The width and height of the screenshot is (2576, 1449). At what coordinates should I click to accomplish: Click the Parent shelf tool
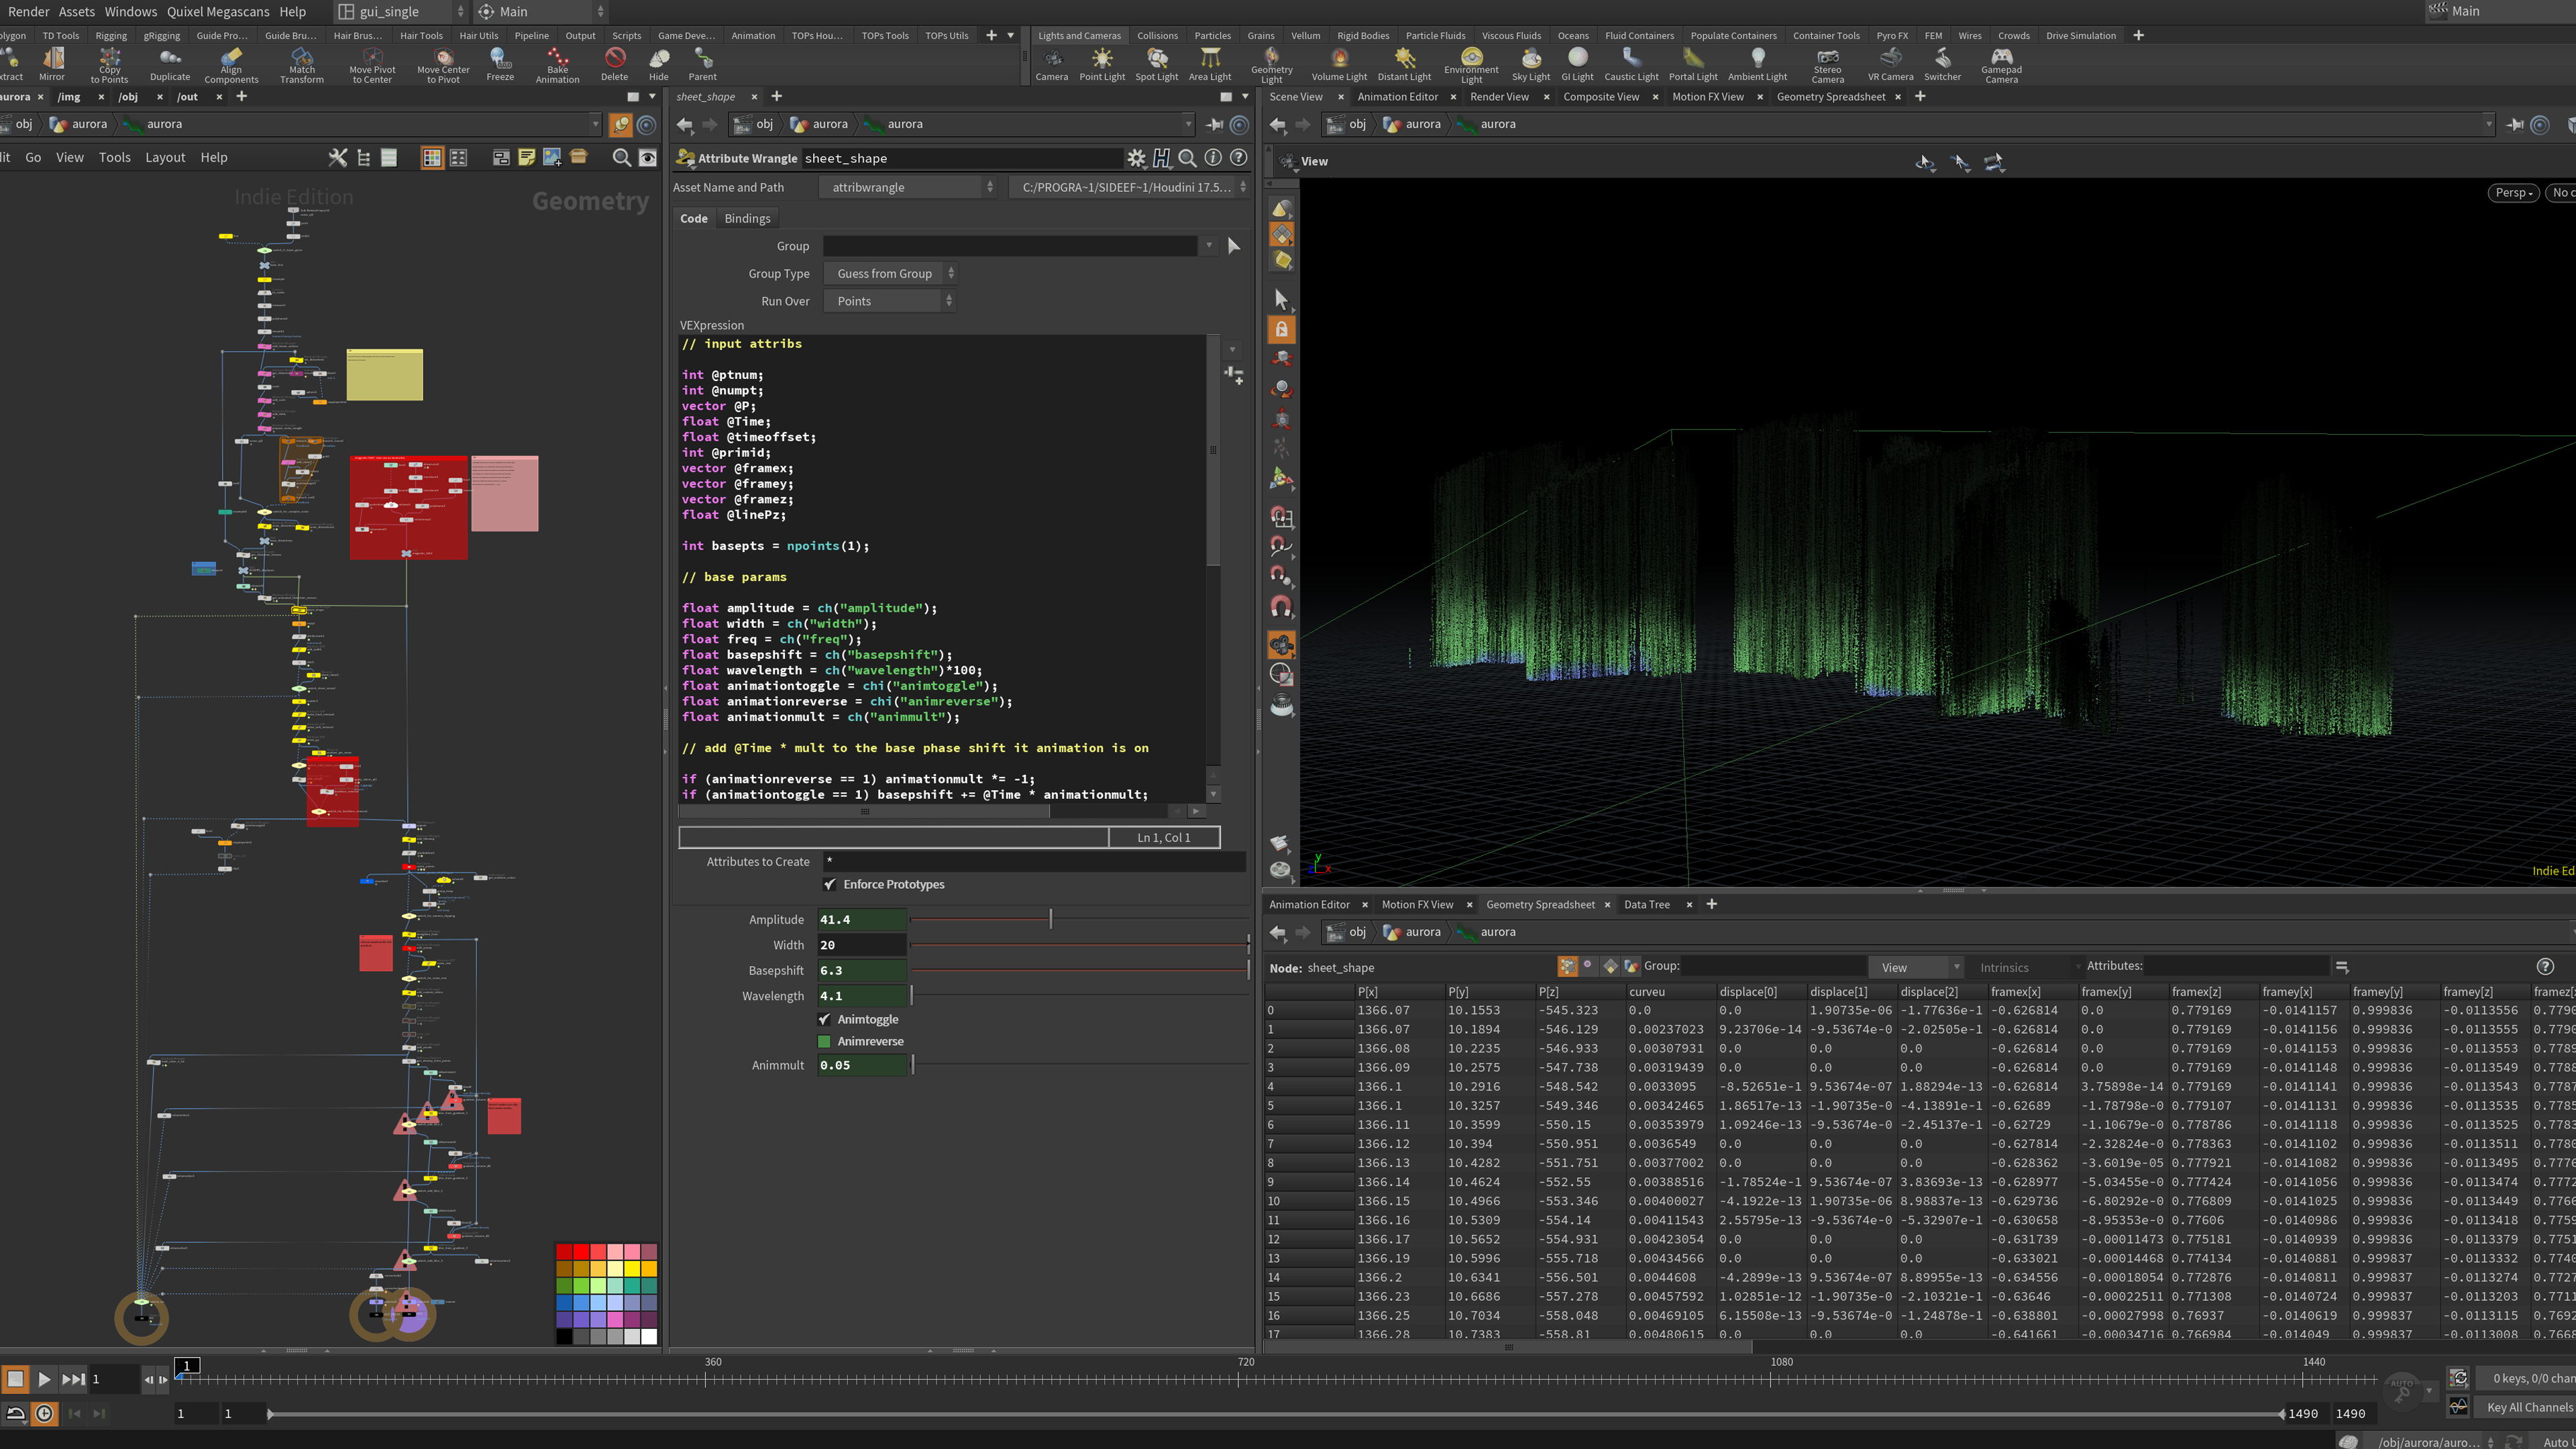[x=702, y=64]
